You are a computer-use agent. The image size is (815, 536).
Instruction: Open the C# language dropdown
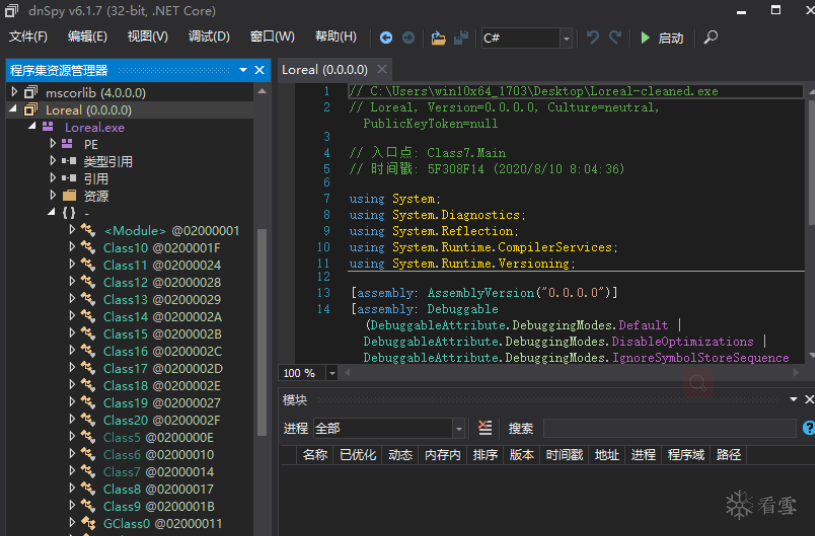click(566, 38)
